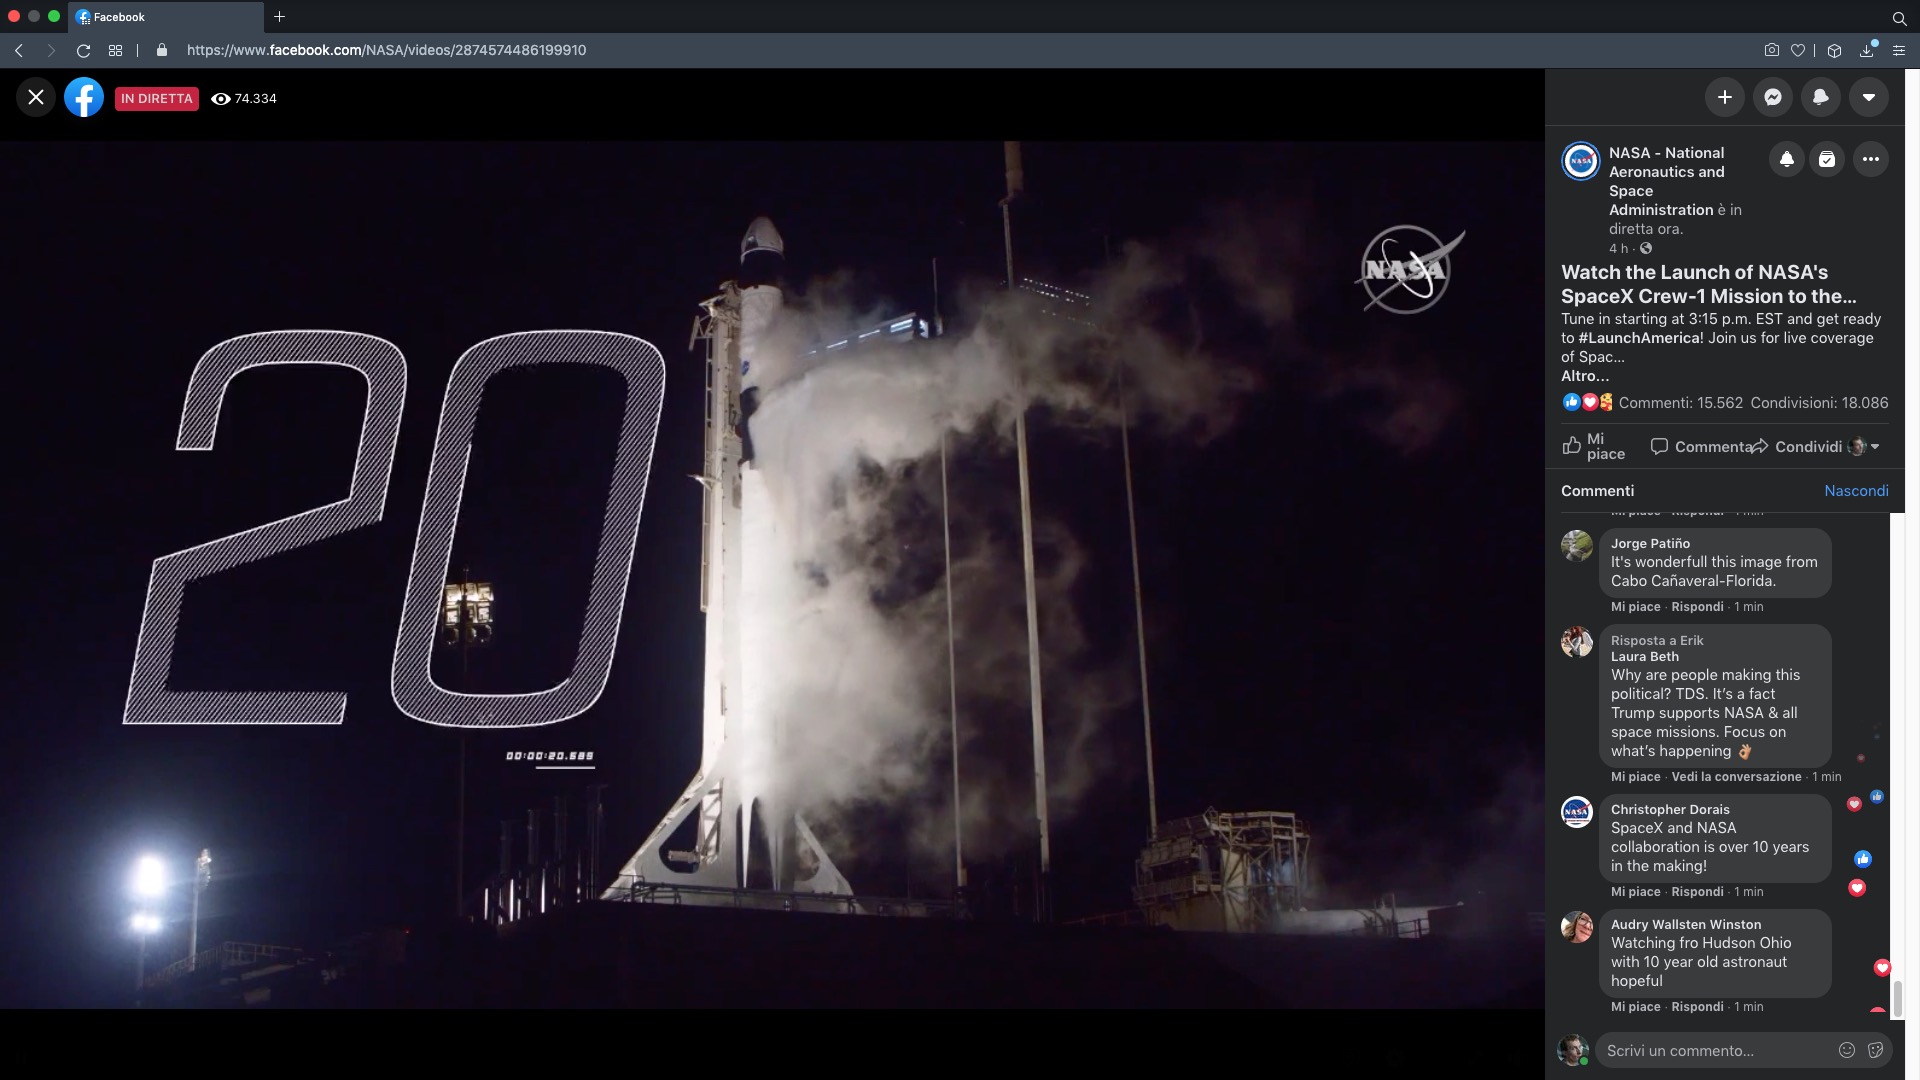Image resolution: width=1920 pixels, height=1080 pixels.
Task: Change commenting identity via avatar dropdown
Action: 1864,446
